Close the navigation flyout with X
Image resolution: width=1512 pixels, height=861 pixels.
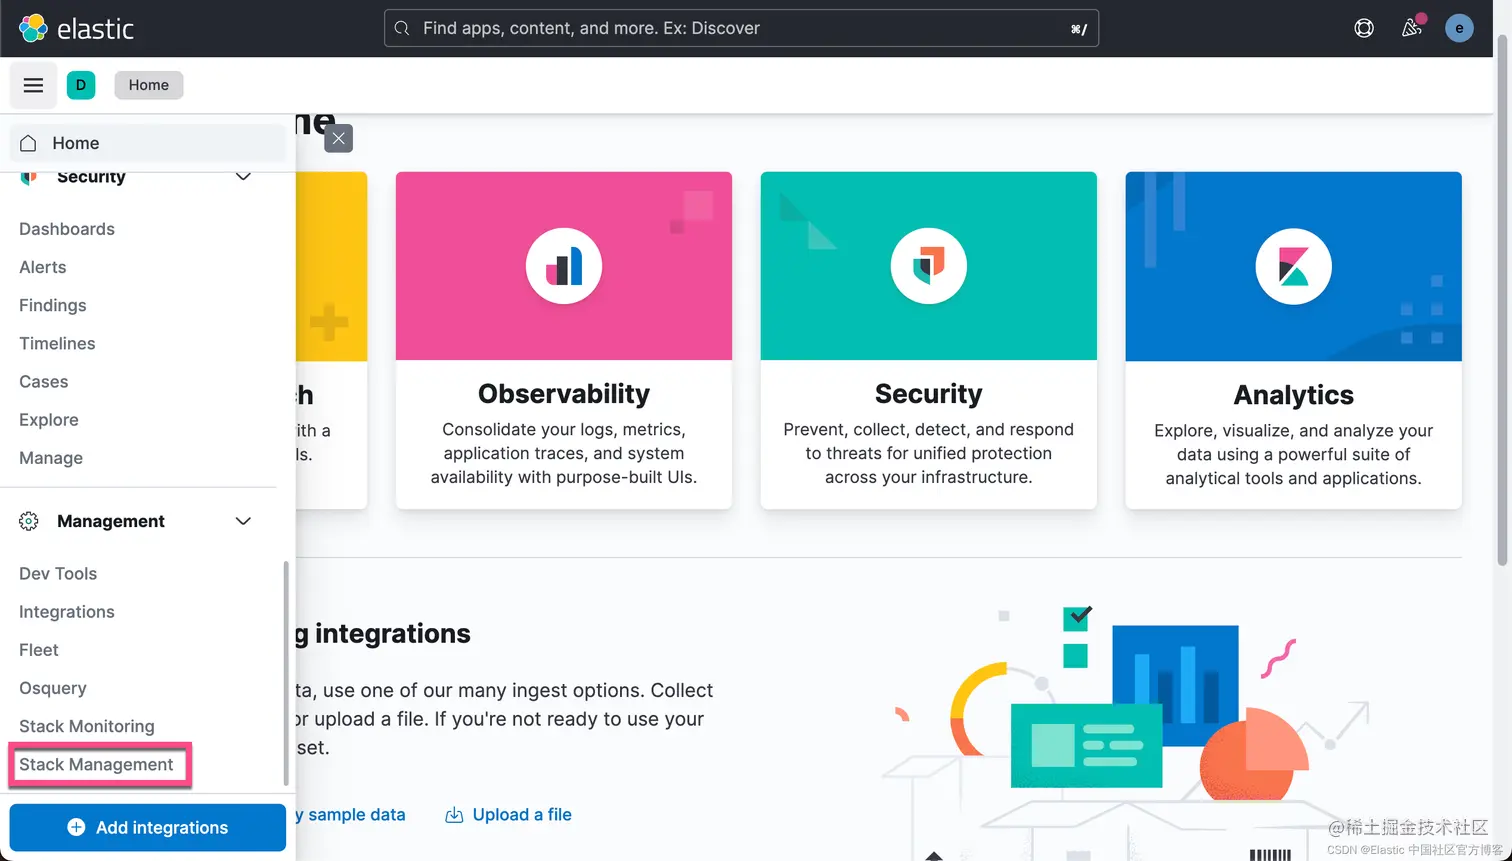[x=339, y=138]
